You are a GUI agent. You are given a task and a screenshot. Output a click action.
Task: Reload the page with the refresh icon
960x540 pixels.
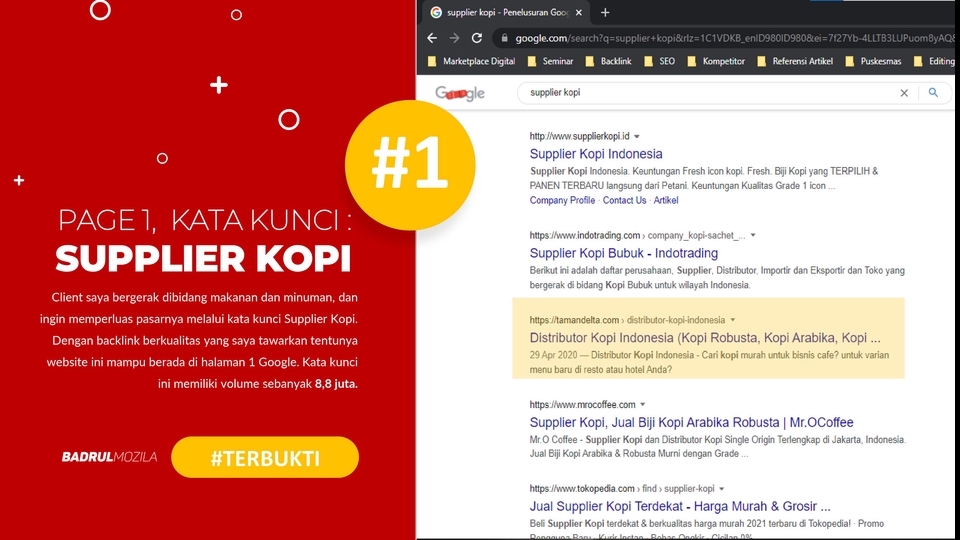477,38
